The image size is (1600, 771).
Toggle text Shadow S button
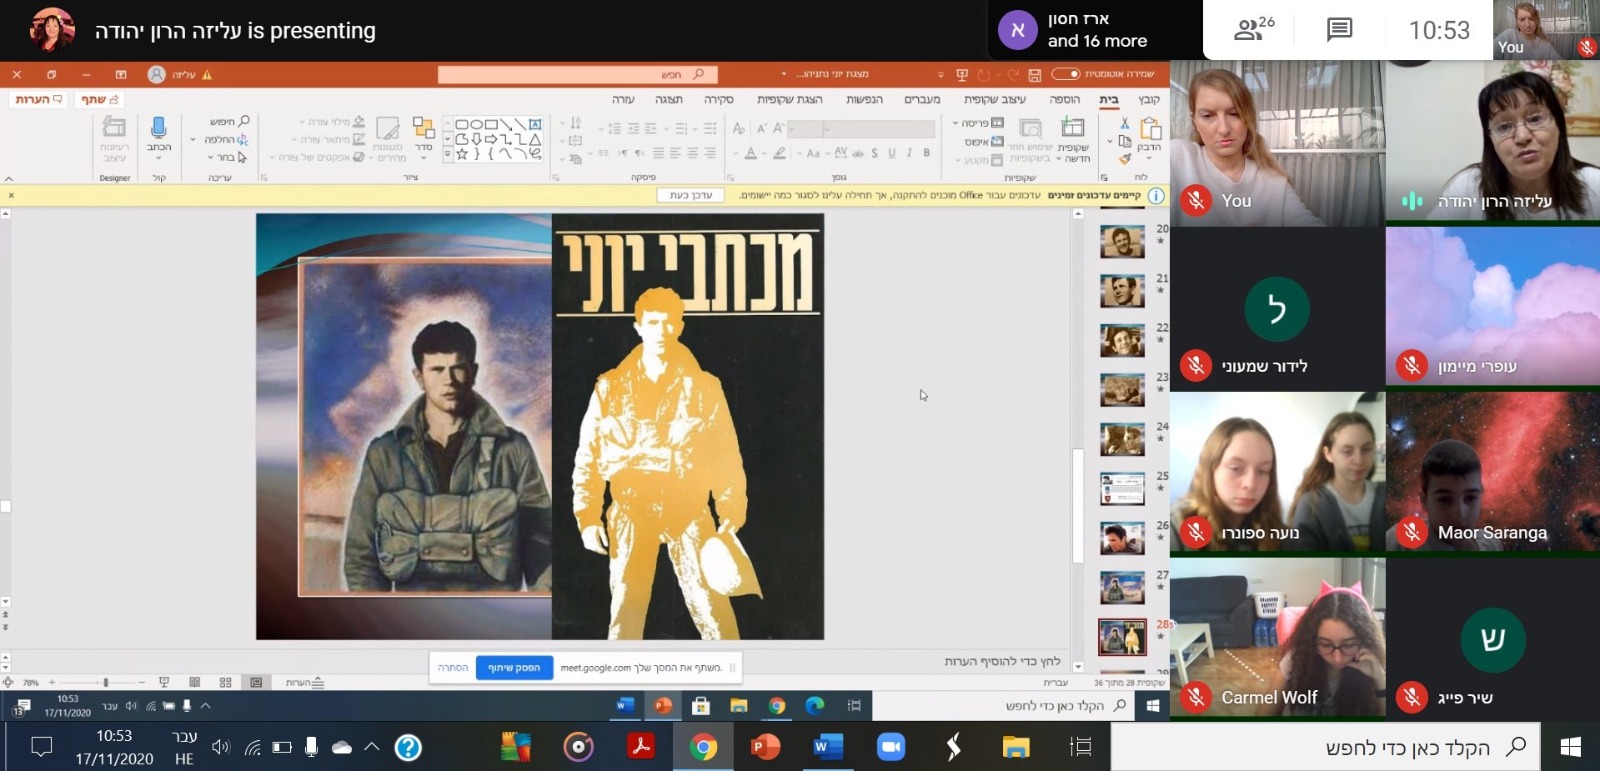pos(874,153)
